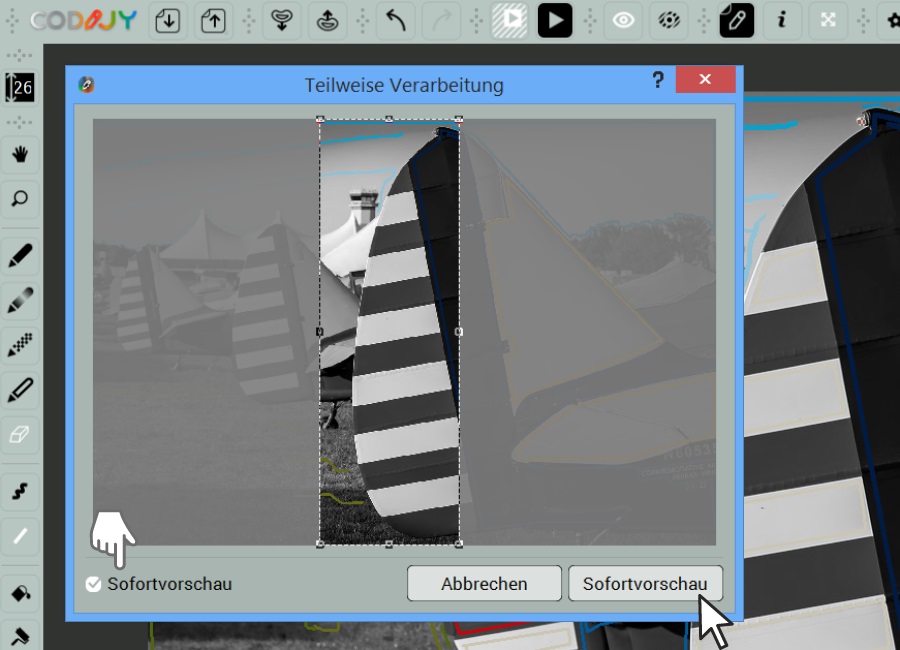The image size is (900, 650).
Task: Click the undo arrow in the toolbar
Action: (x=396, y=20)
